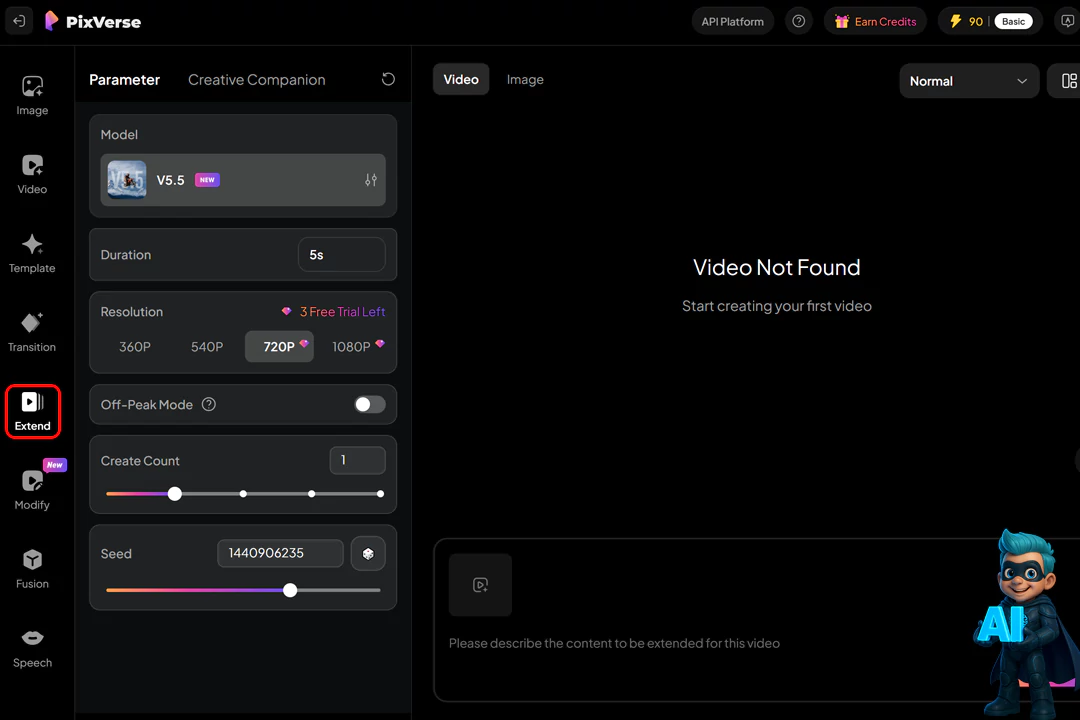Click the reset parameters icon
Screen dimensions: 1080x720
388,80
